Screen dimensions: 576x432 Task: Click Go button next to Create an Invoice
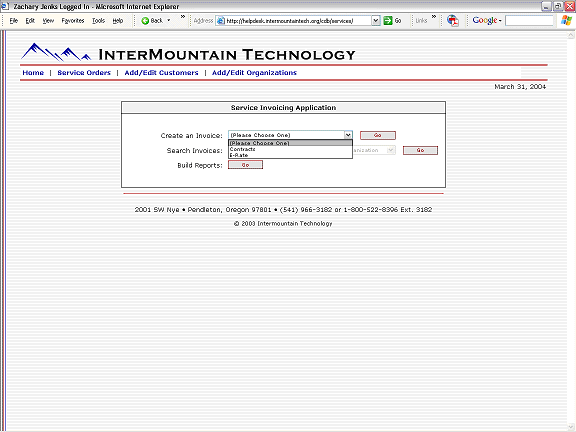pos(378,135)
